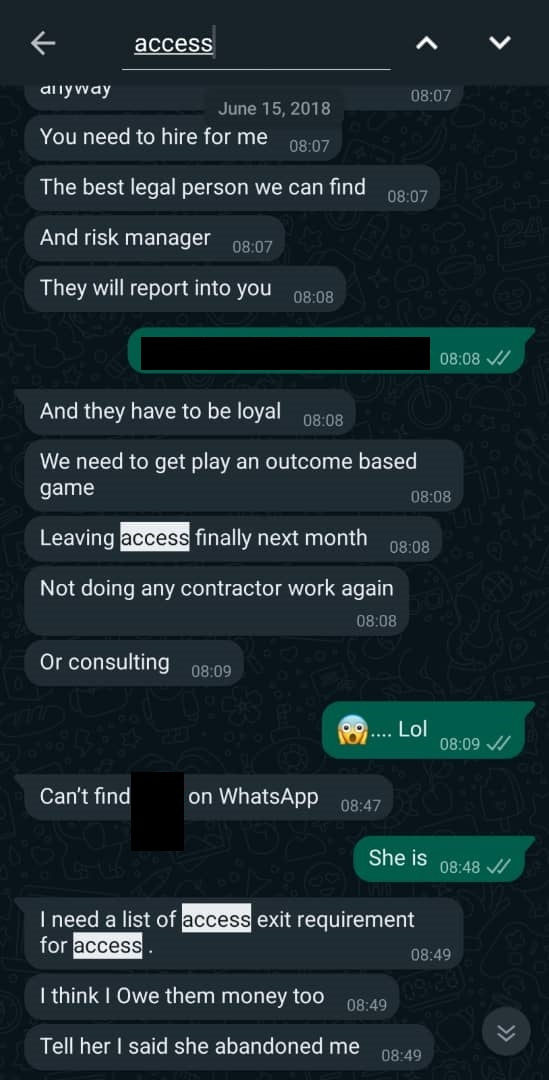Tap the back arrow to exit search
Screen dimensions: 549x1080
43,43
